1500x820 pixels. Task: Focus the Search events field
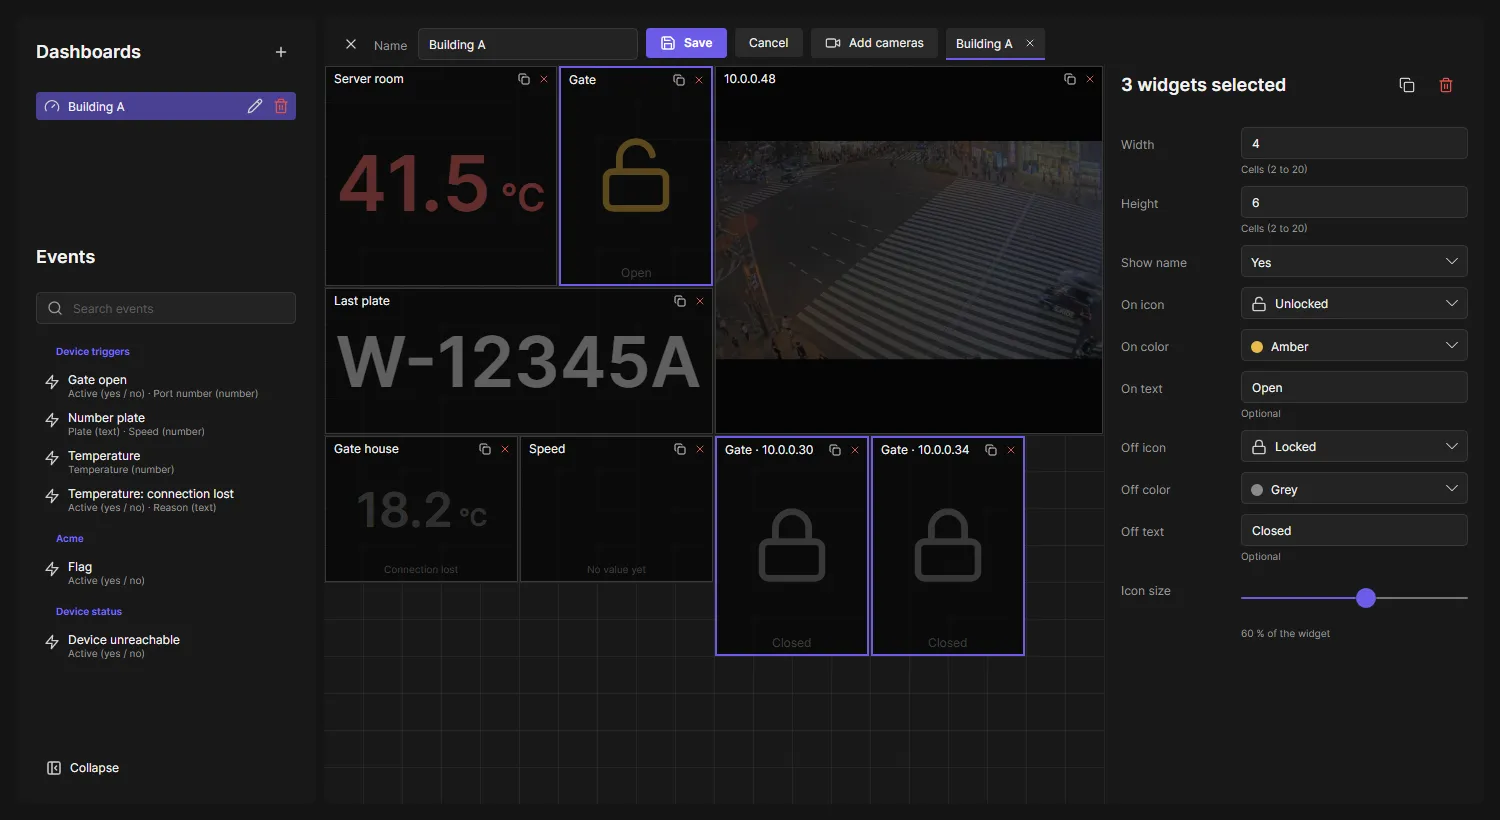point(166,308)
